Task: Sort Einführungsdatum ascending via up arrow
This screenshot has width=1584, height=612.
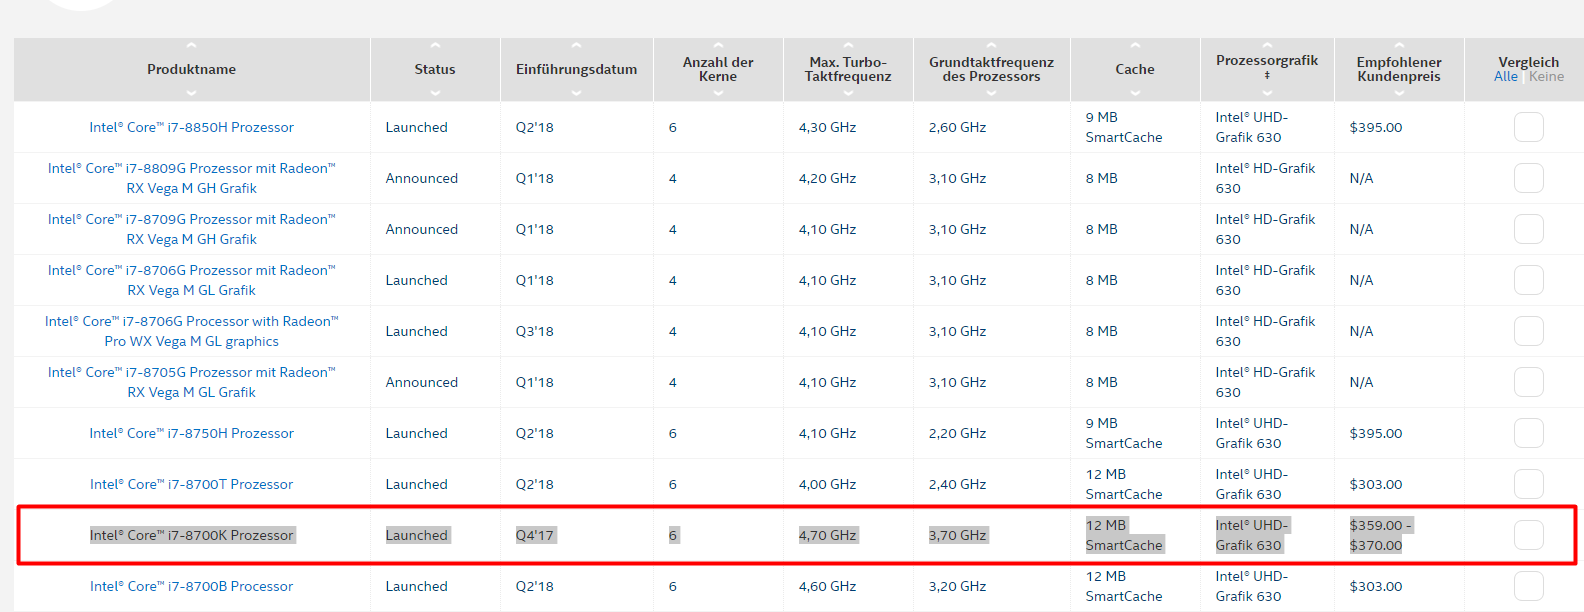Action: click(x=576, y=45)
